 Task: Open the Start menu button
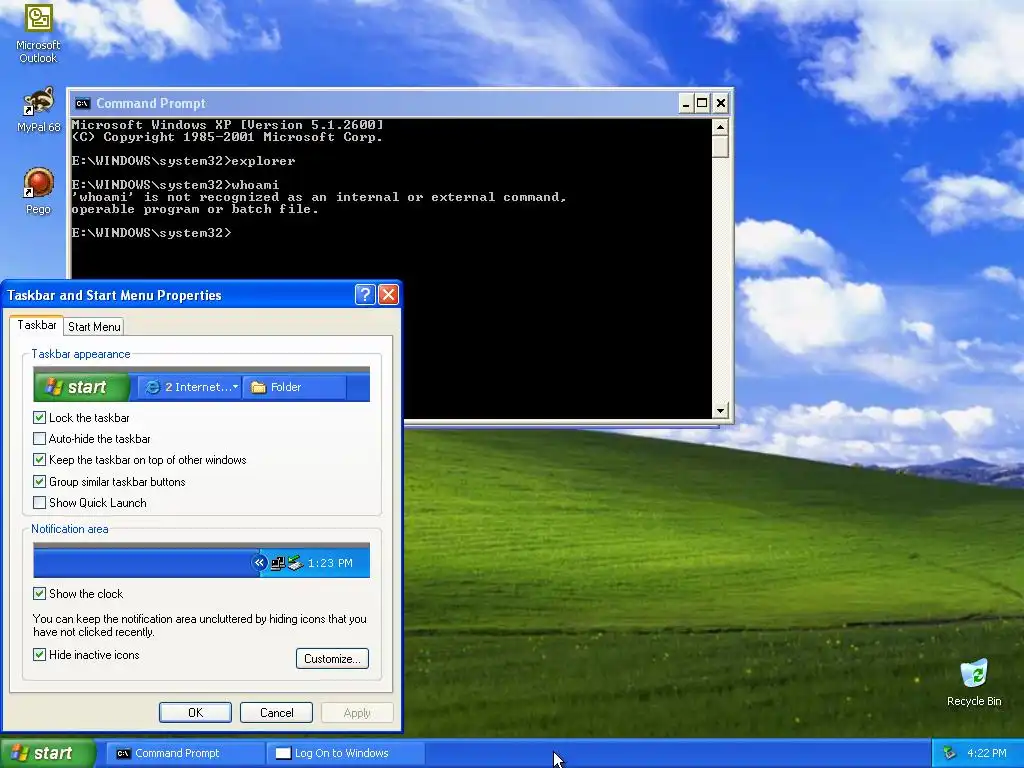pos(47,753)
